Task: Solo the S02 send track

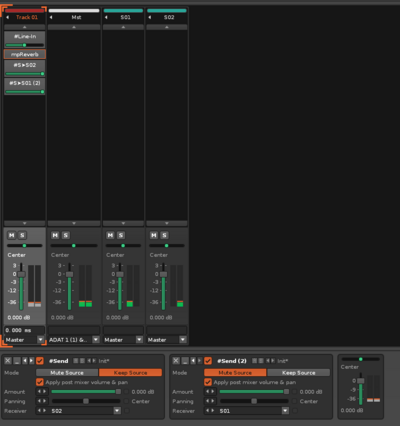Action: [x=165, y=235]
